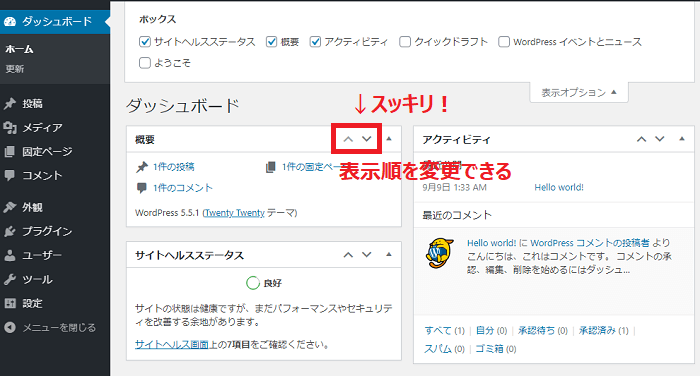The image size is (700, 376).
Task: Click the user icon beside ユーザー
Action: 10,255
